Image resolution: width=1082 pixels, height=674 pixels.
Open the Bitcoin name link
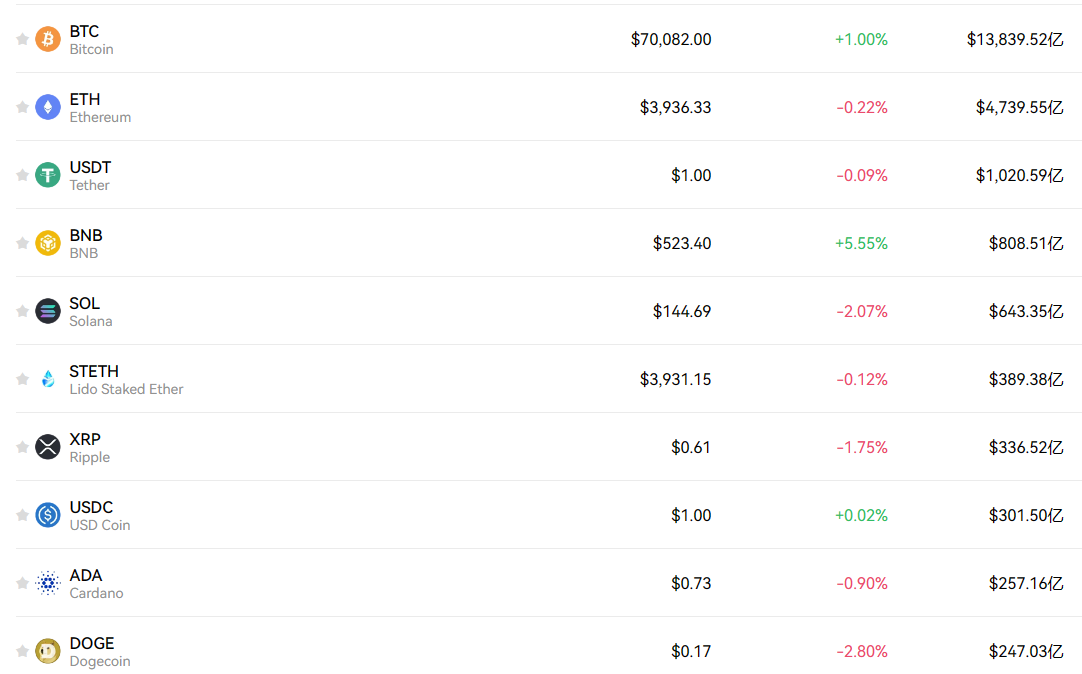click(x=91, y=50)
